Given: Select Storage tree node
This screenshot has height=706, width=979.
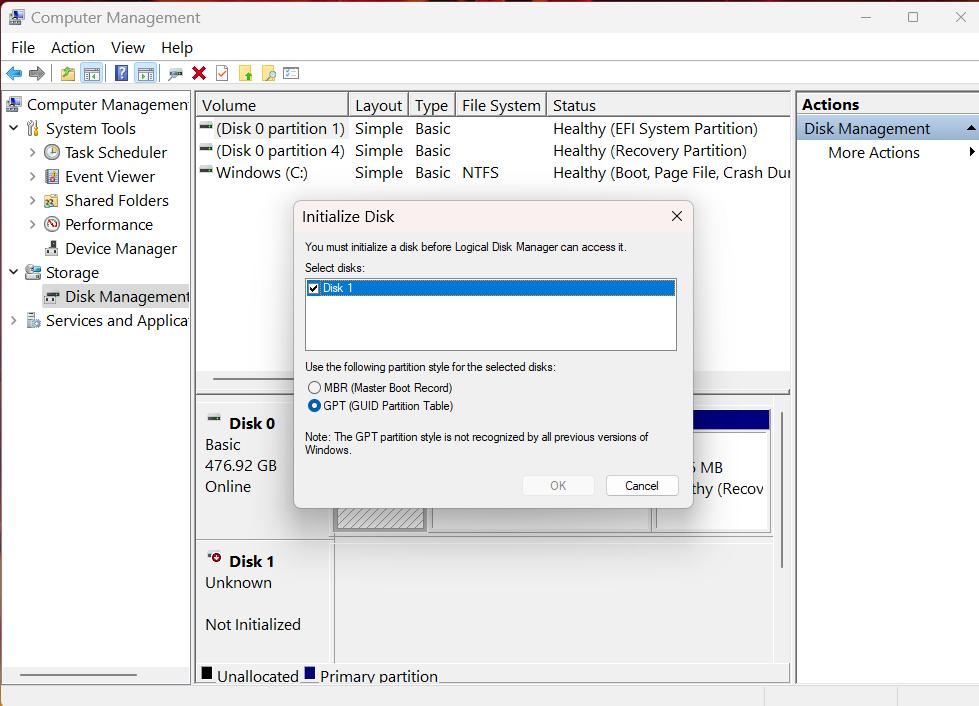Looking at the screenshot, I should click(x=72, y=273).
